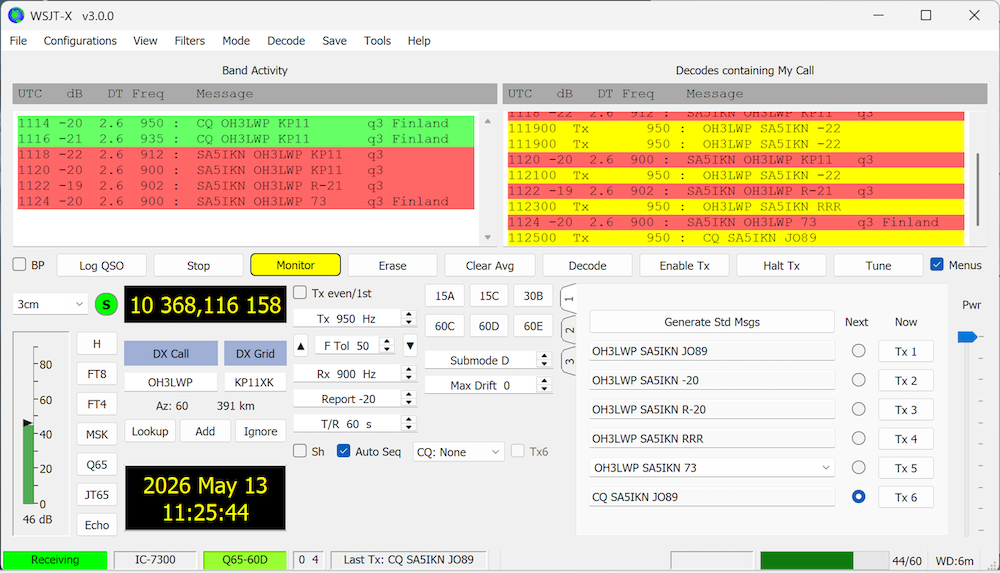Select Next radio for OH3LWP SA5IKN RRR
Viewport: 1000px width, 573px height.
tap(858, 438)
